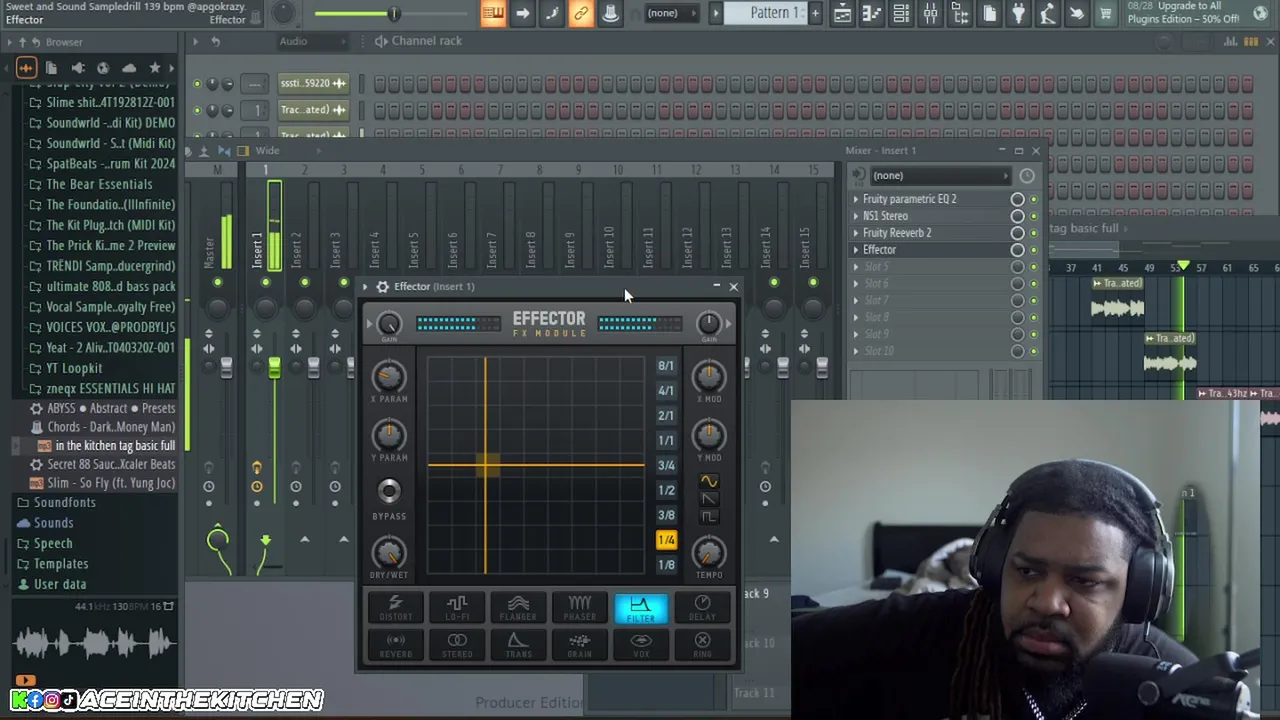Viewport: 1280px width, 720px height.
Task: Open the Browser panel header
Action: pos(64,42)
